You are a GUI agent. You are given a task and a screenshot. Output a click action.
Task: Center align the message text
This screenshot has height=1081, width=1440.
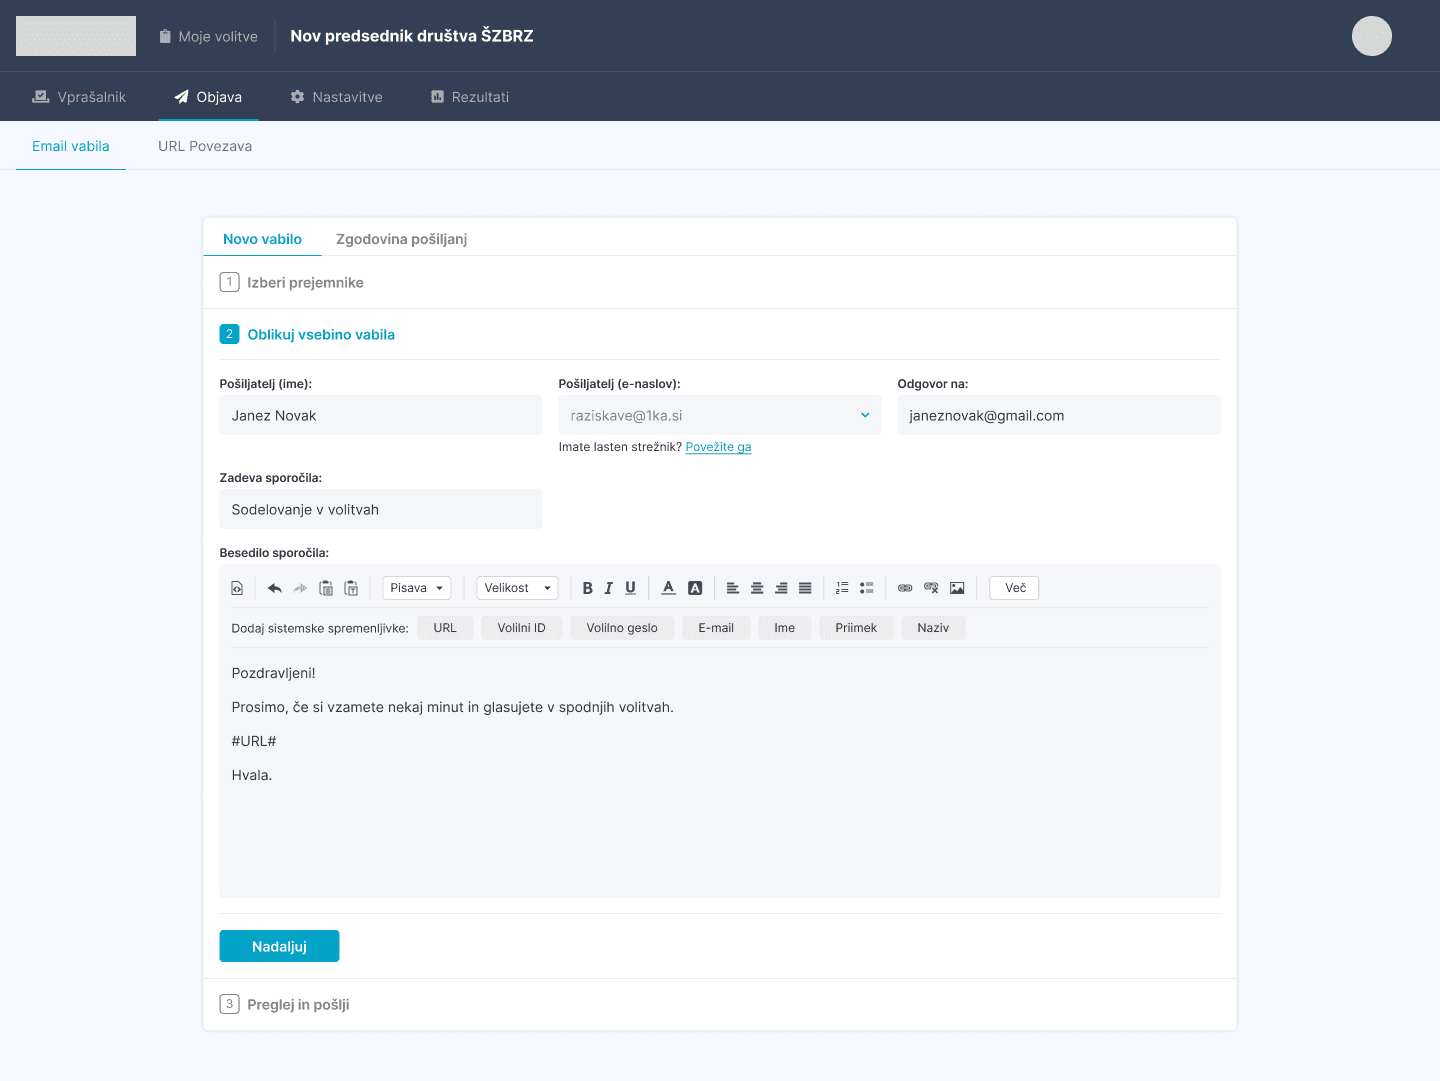pos(756,587)
